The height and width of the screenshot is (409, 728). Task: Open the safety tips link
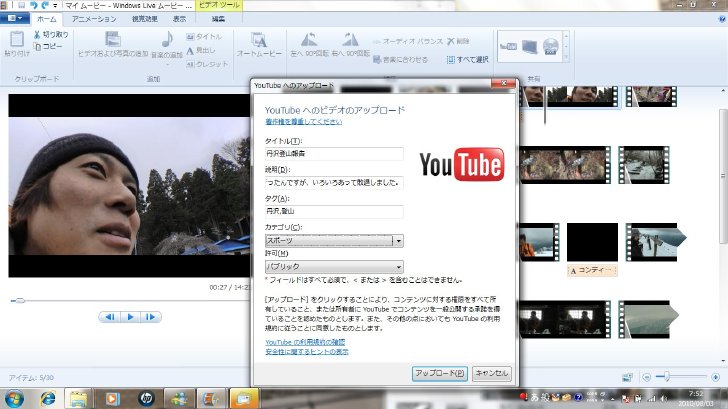click(x=307, y=352)
